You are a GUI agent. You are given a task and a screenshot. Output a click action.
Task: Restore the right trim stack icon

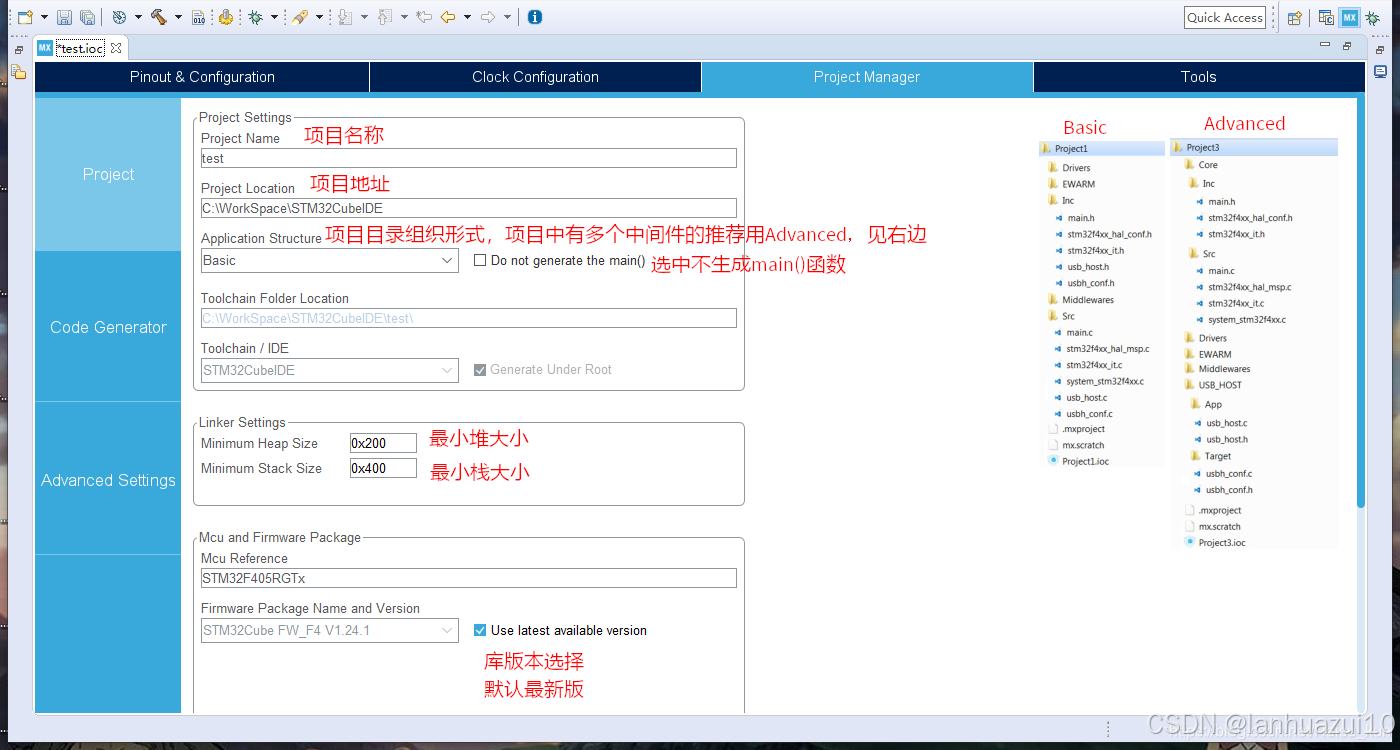(1381, 49)
